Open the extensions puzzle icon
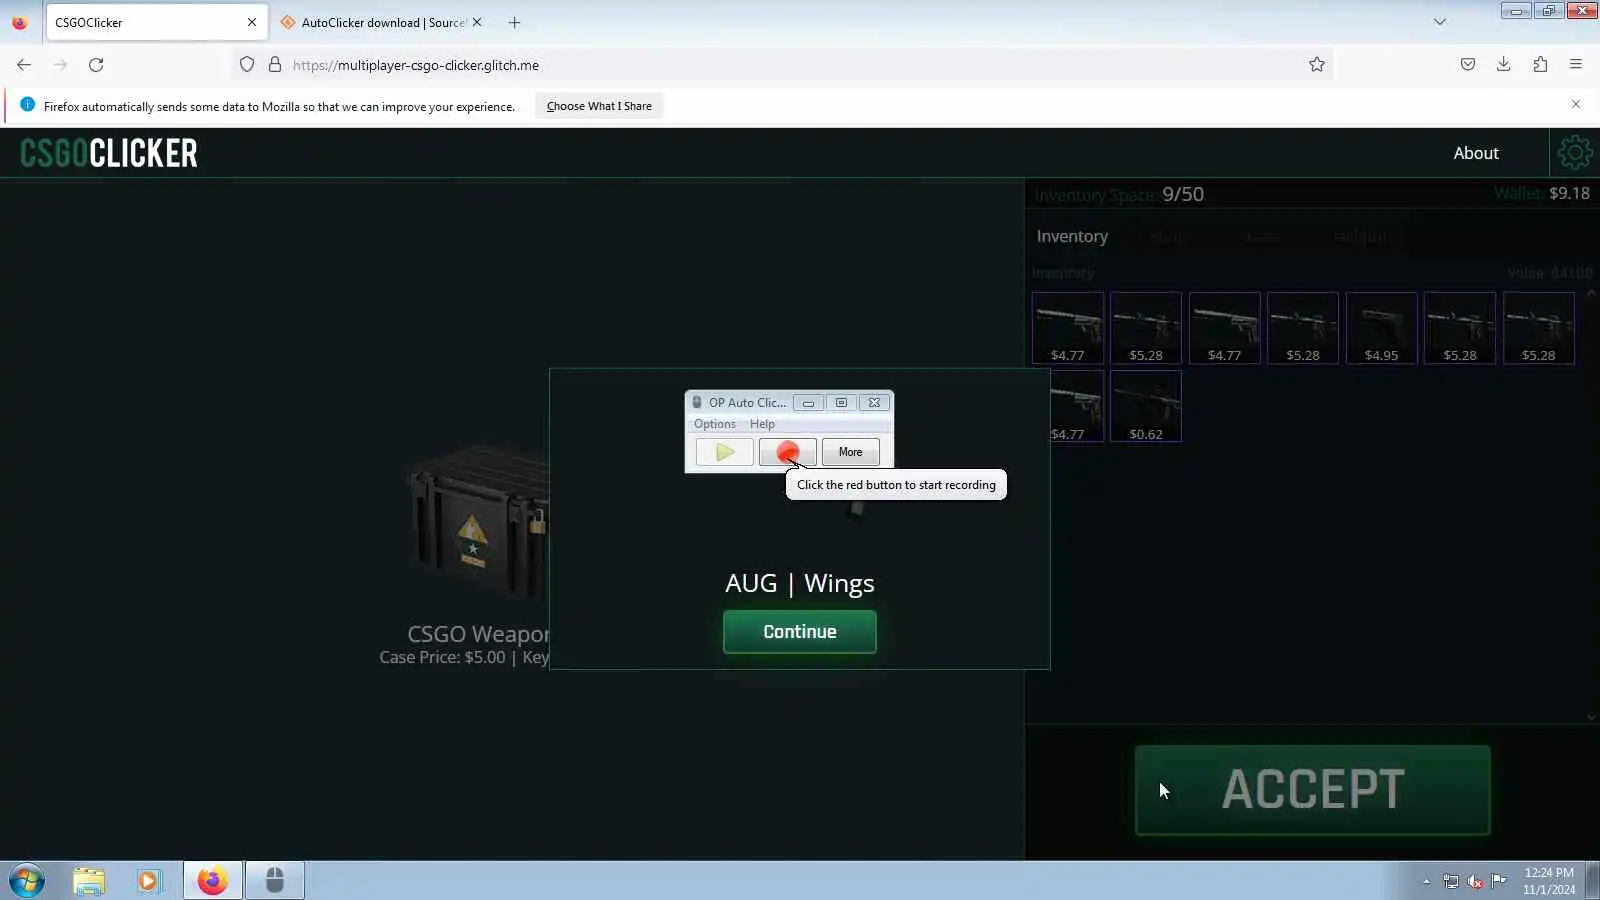This screenshot has height=900, width=1600. pos(1540,65)
